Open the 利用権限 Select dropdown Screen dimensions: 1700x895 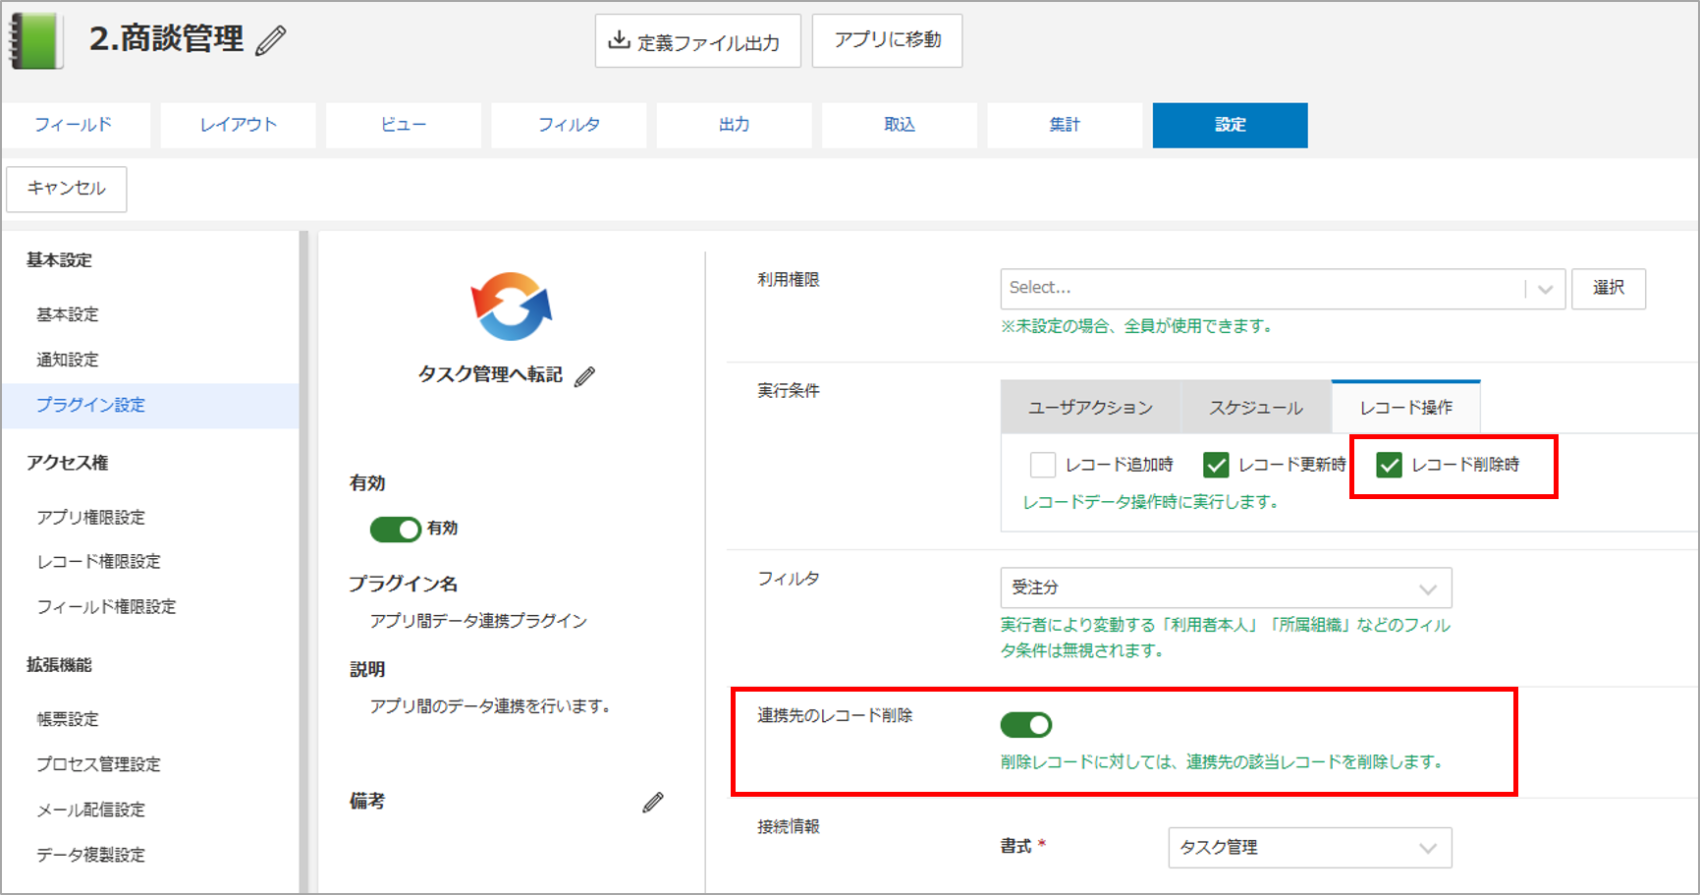1282,288
